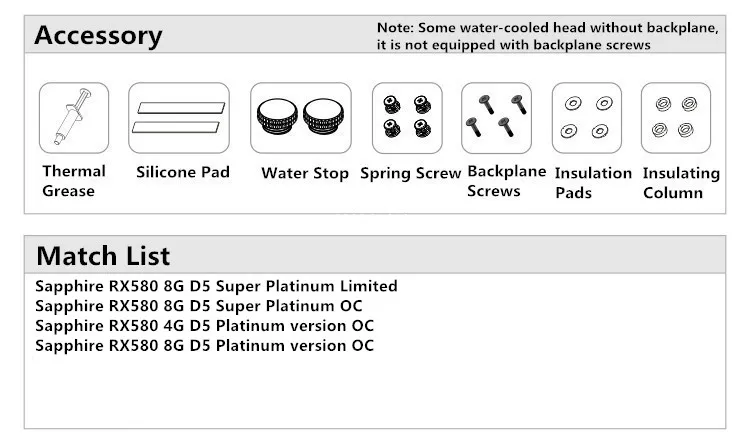
Task: Click the backplane screws note text
Action: pyautogui.click(x=548, y=36)
